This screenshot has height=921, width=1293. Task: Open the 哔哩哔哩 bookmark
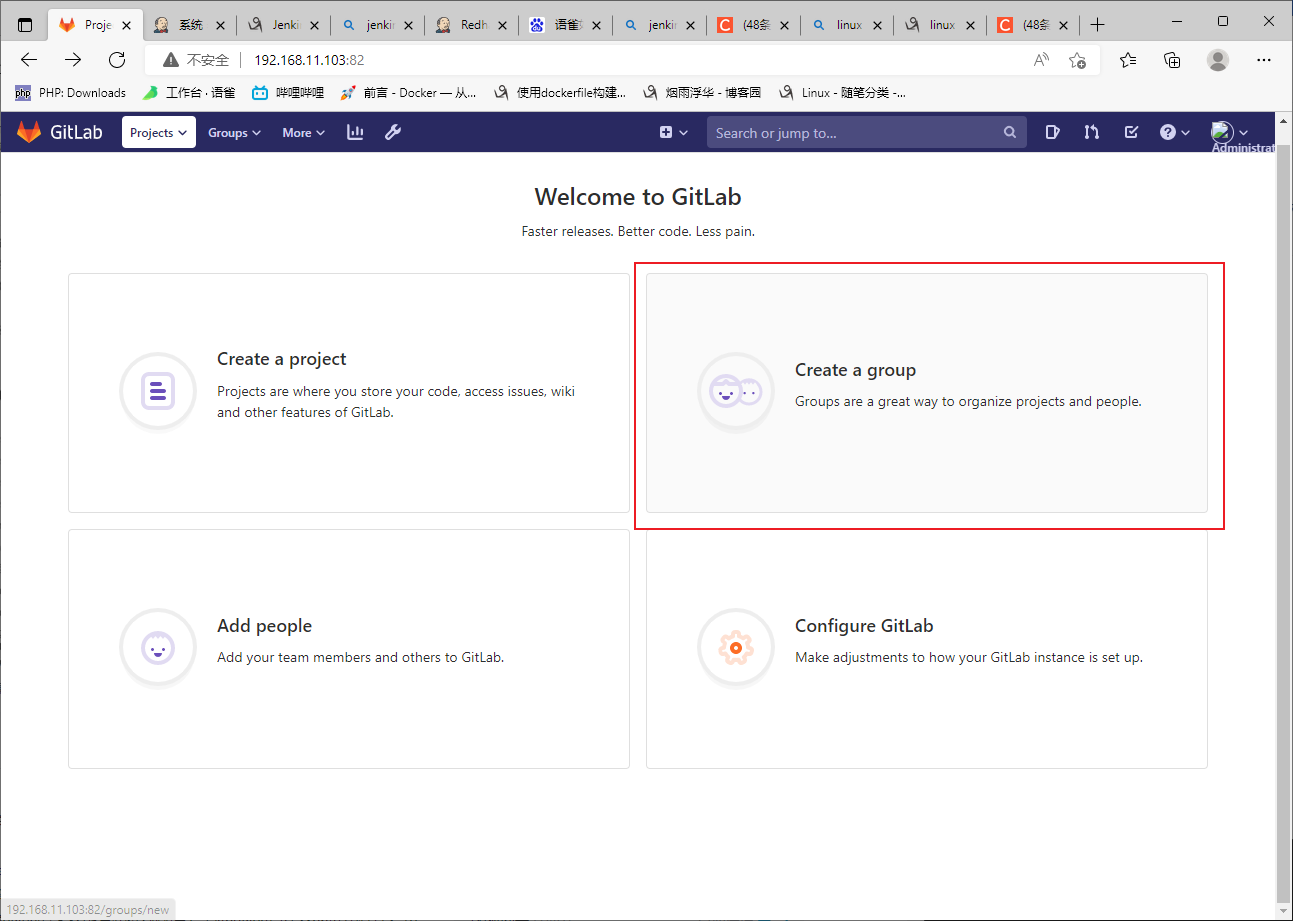click(x=288, y=93)
